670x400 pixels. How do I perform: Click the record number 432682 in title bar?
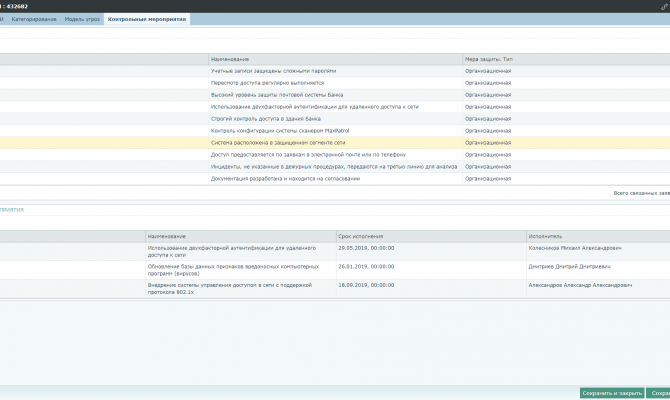point(17,6)
